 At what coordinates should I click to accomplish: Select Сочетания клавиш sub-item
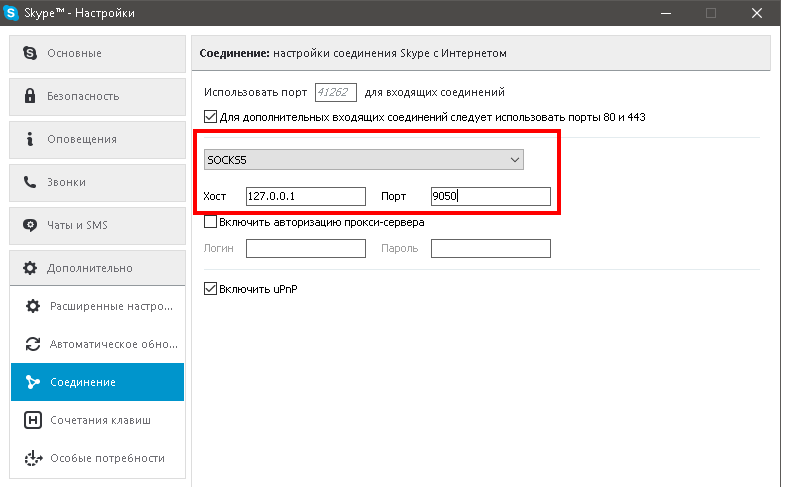point(97,420)
